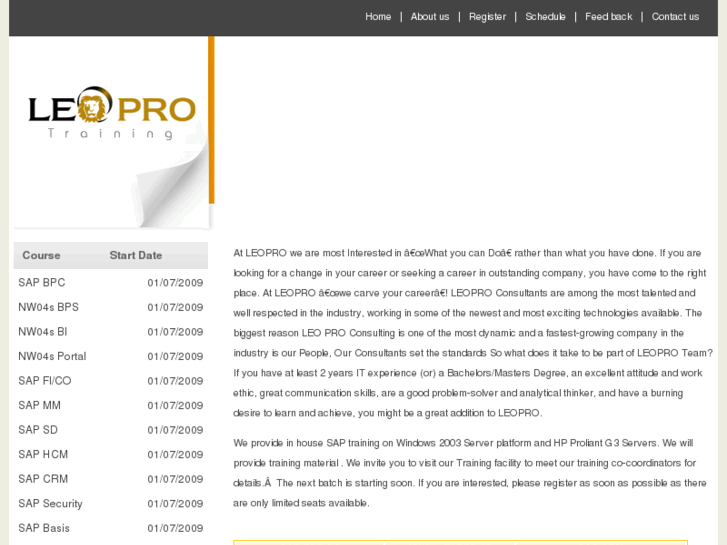Select the SAP MM course

point(39,405)
